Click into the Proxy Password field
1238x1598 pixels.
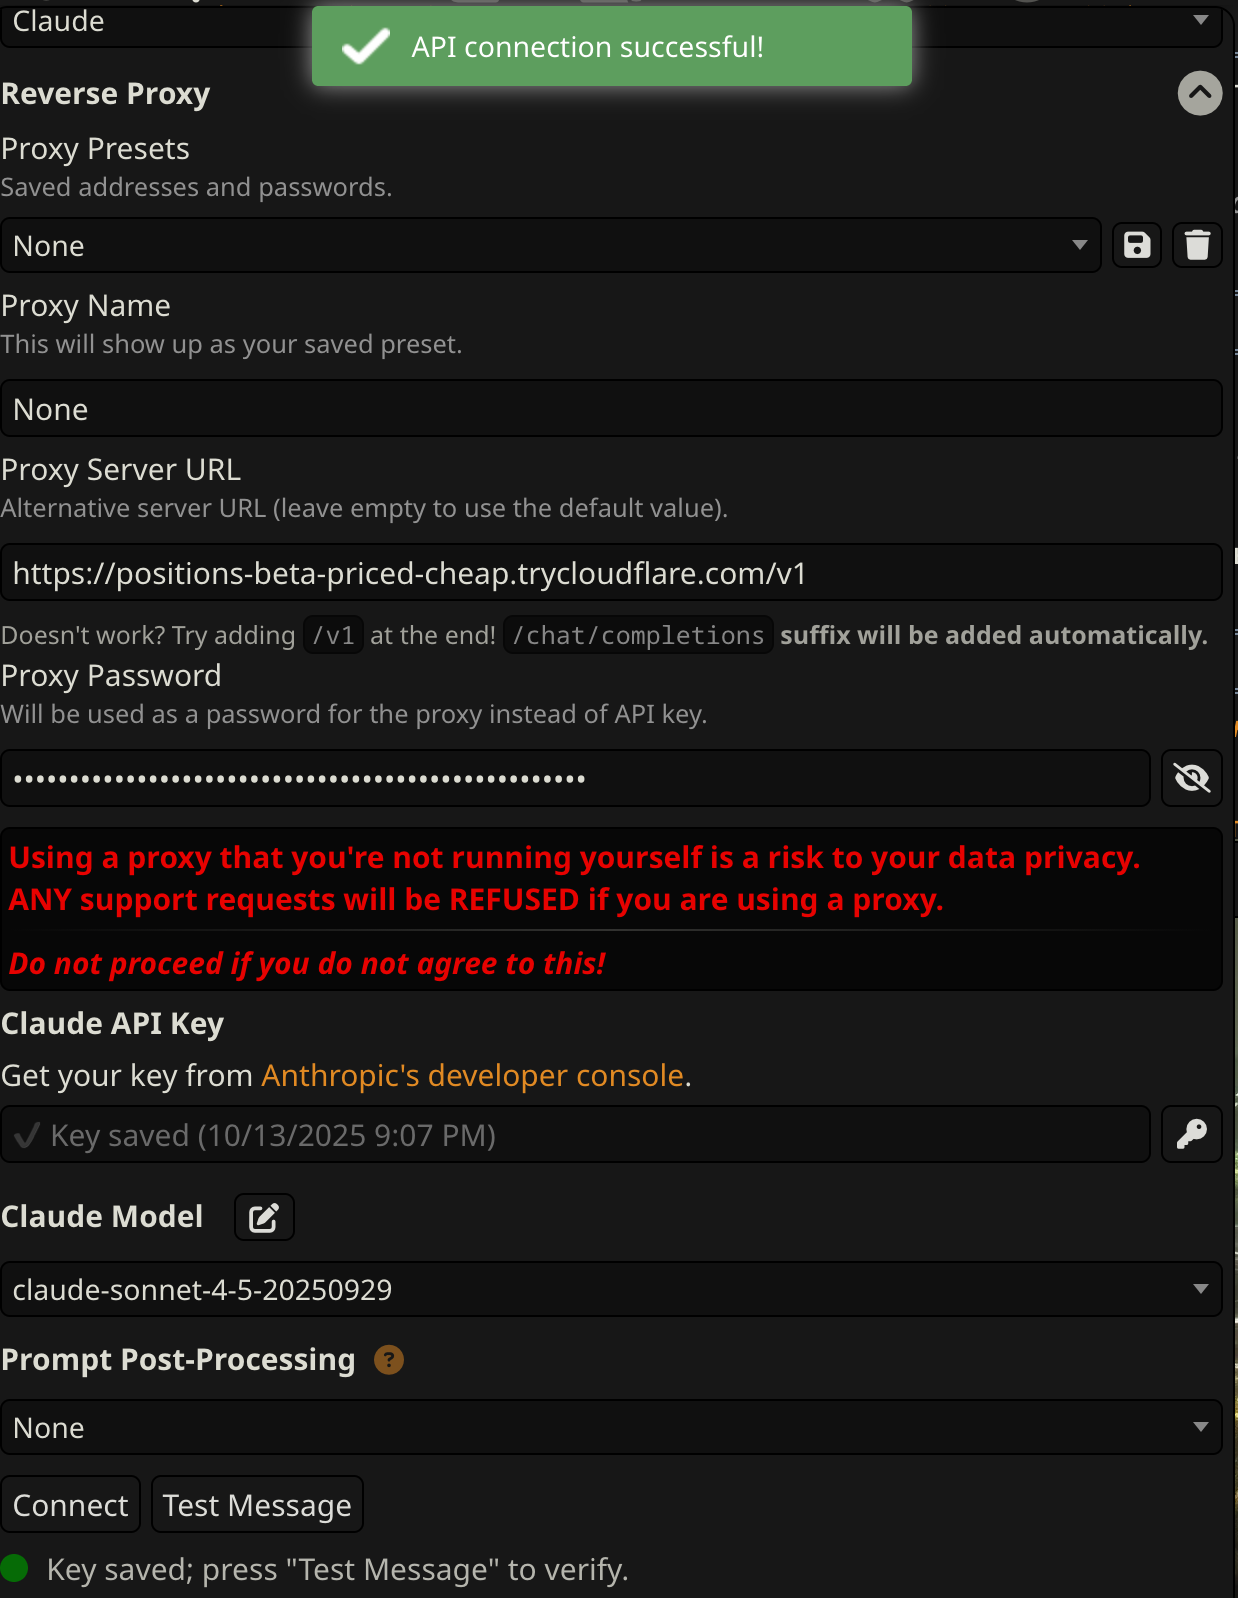pyautogui.click(x=575, y=778)
